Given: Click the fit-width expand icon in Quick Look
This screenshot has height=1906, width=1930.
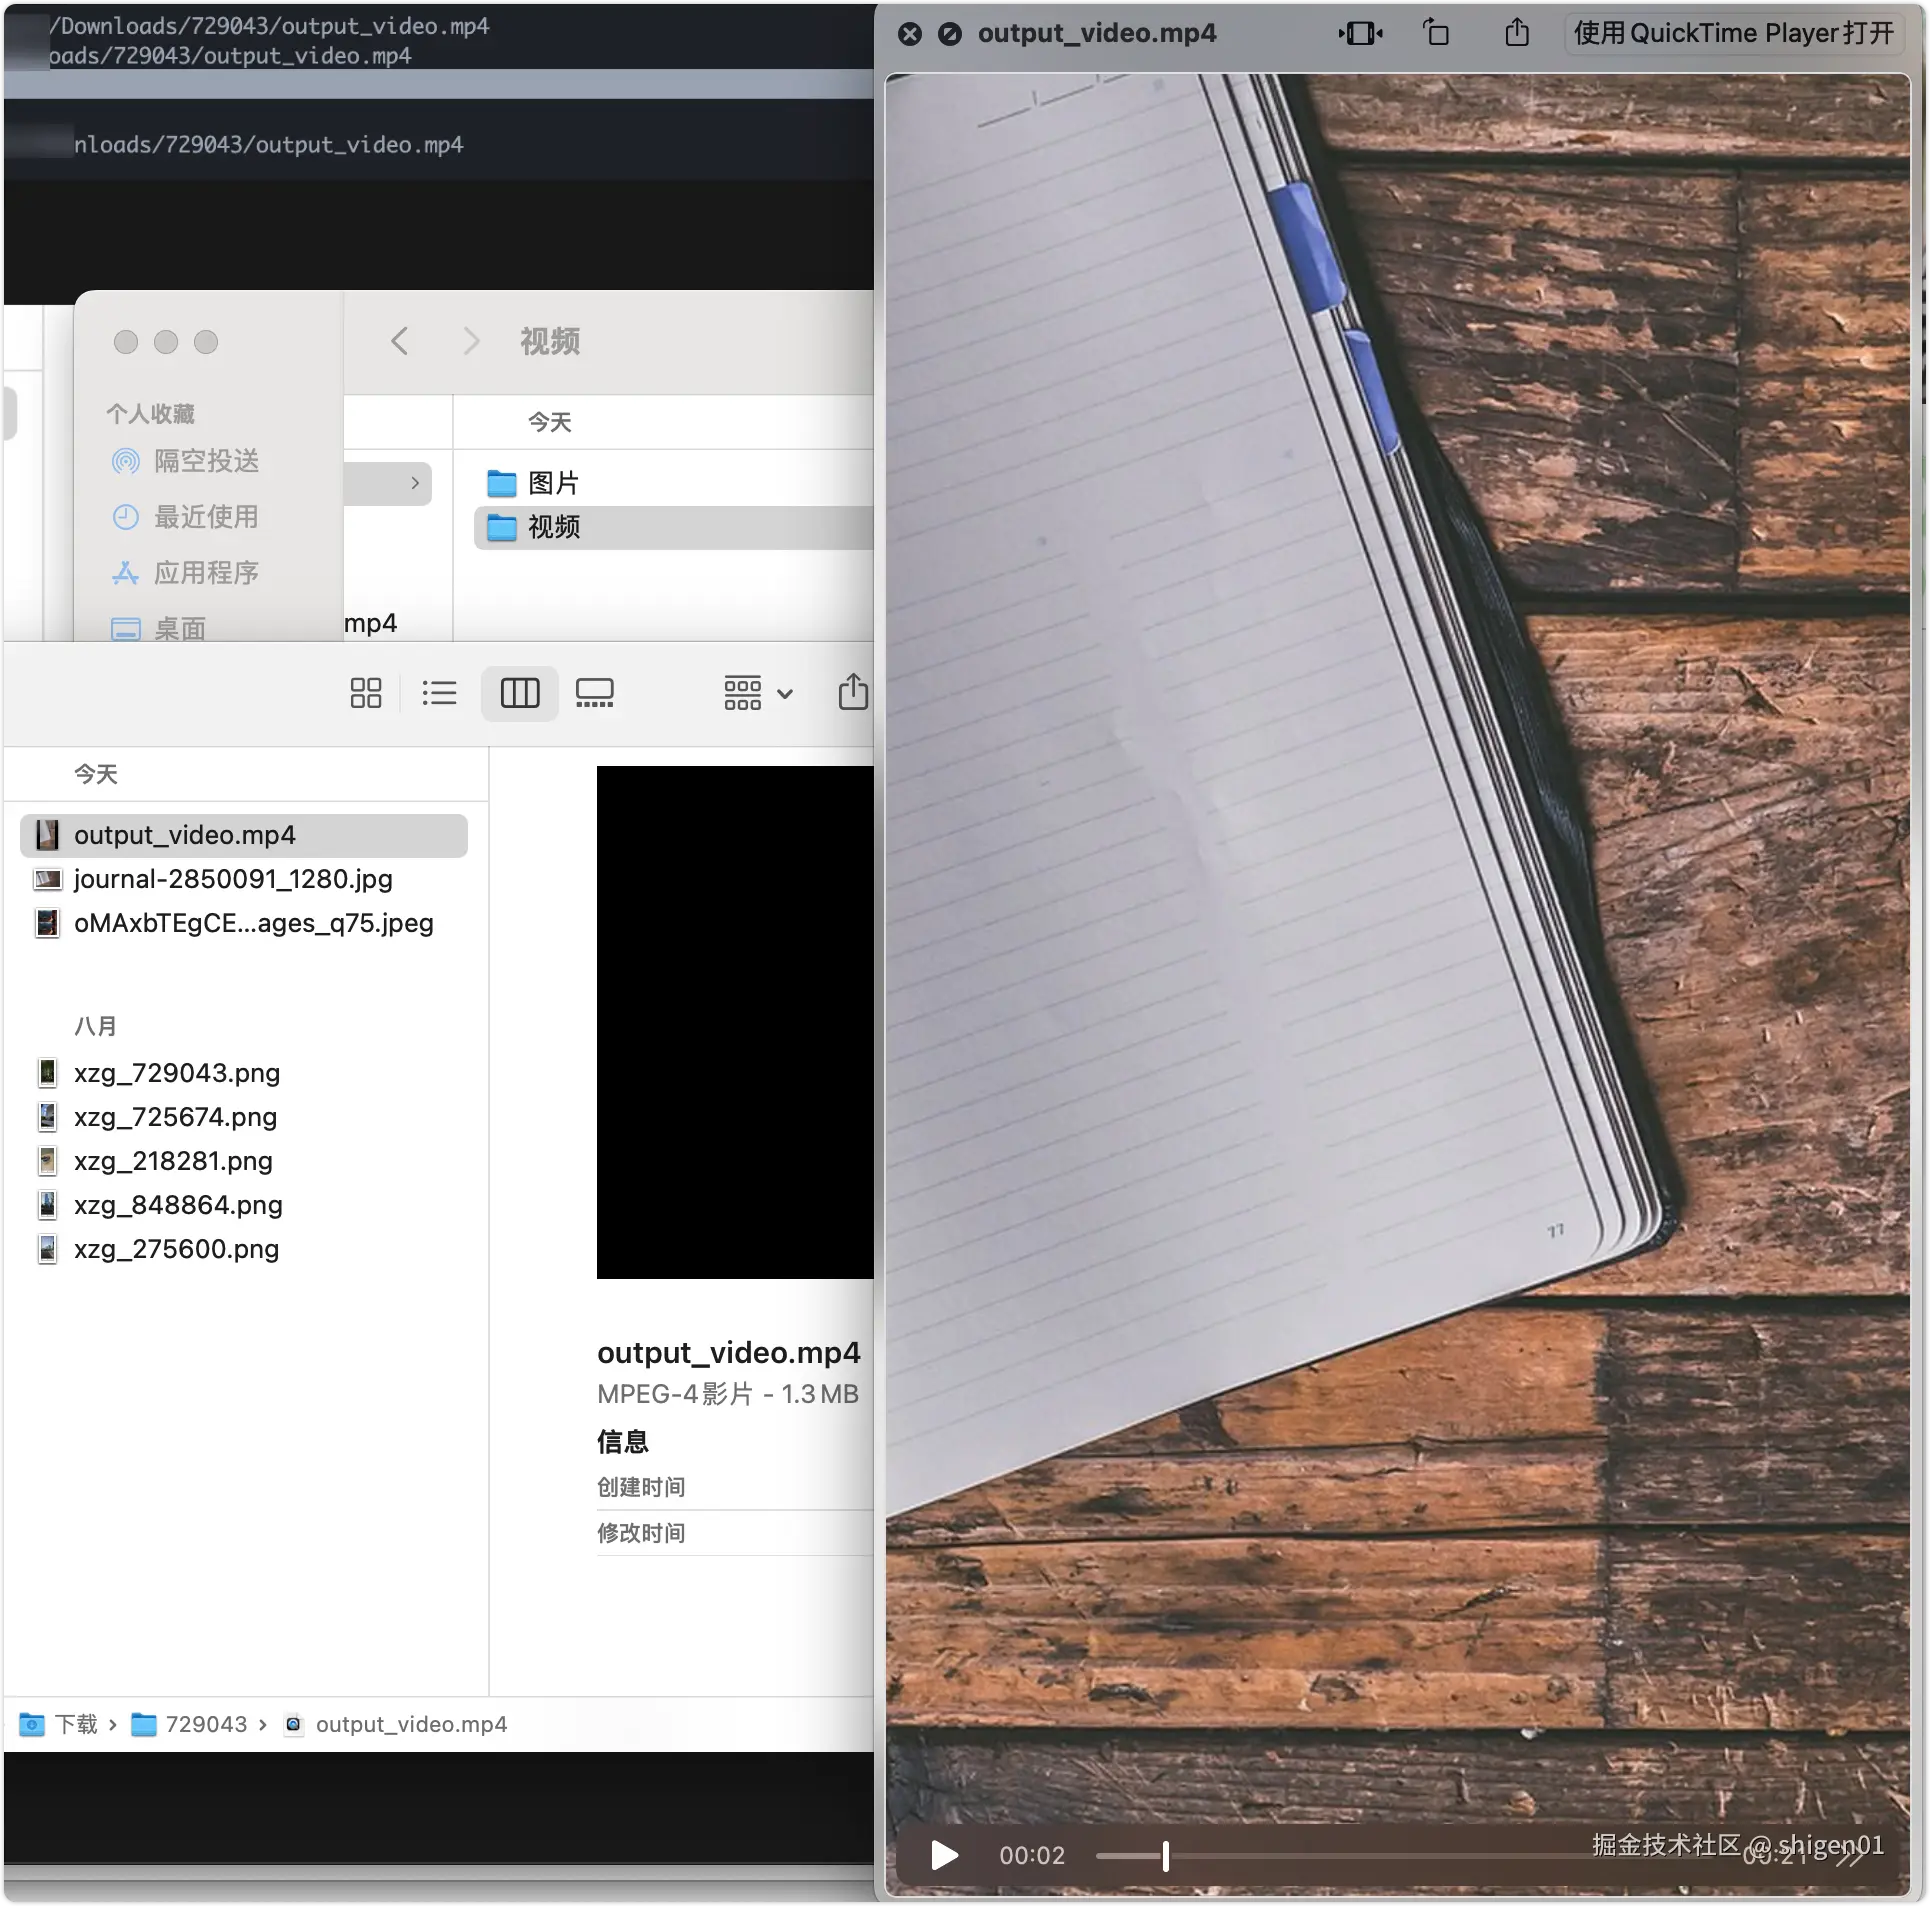Looking at the screenshot, I should [1360, 33].
